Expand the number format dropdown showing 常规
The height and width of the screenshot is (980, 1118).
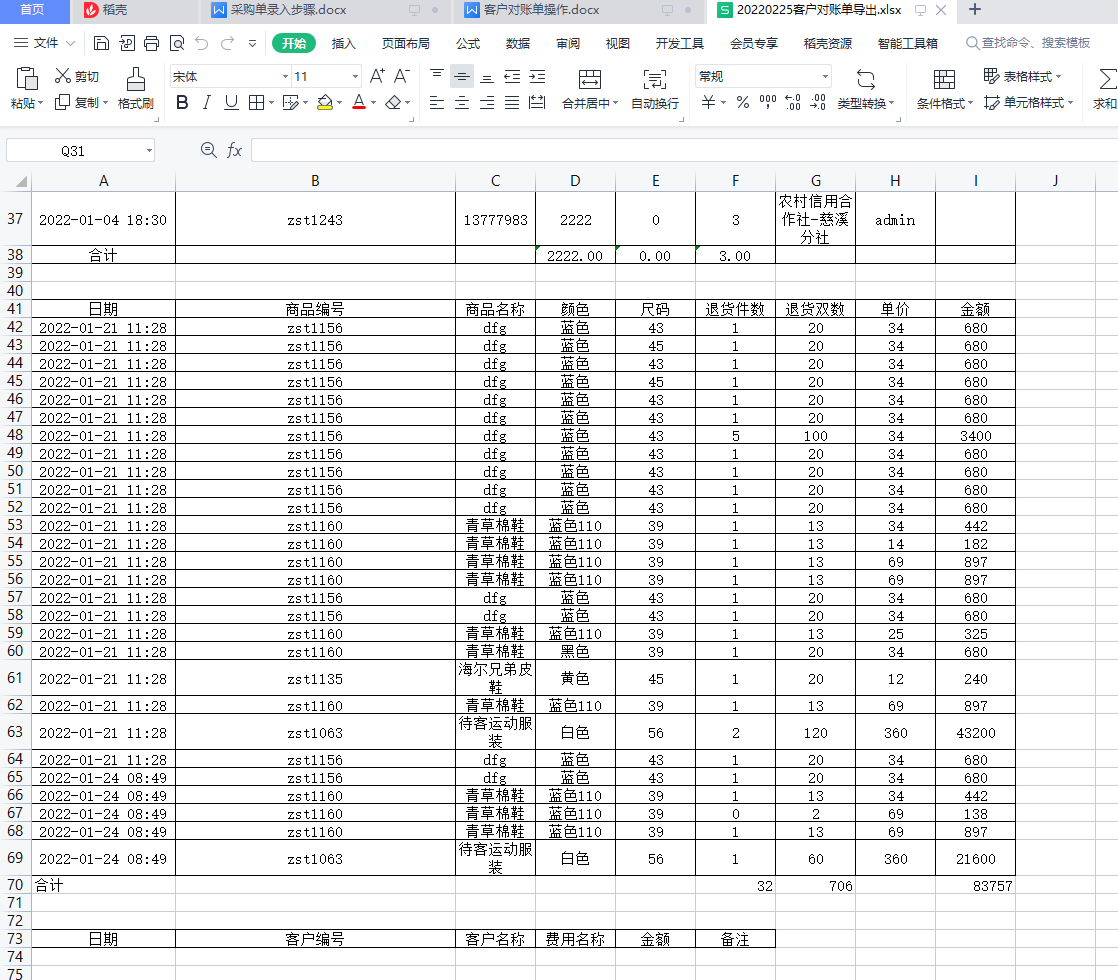825,76
